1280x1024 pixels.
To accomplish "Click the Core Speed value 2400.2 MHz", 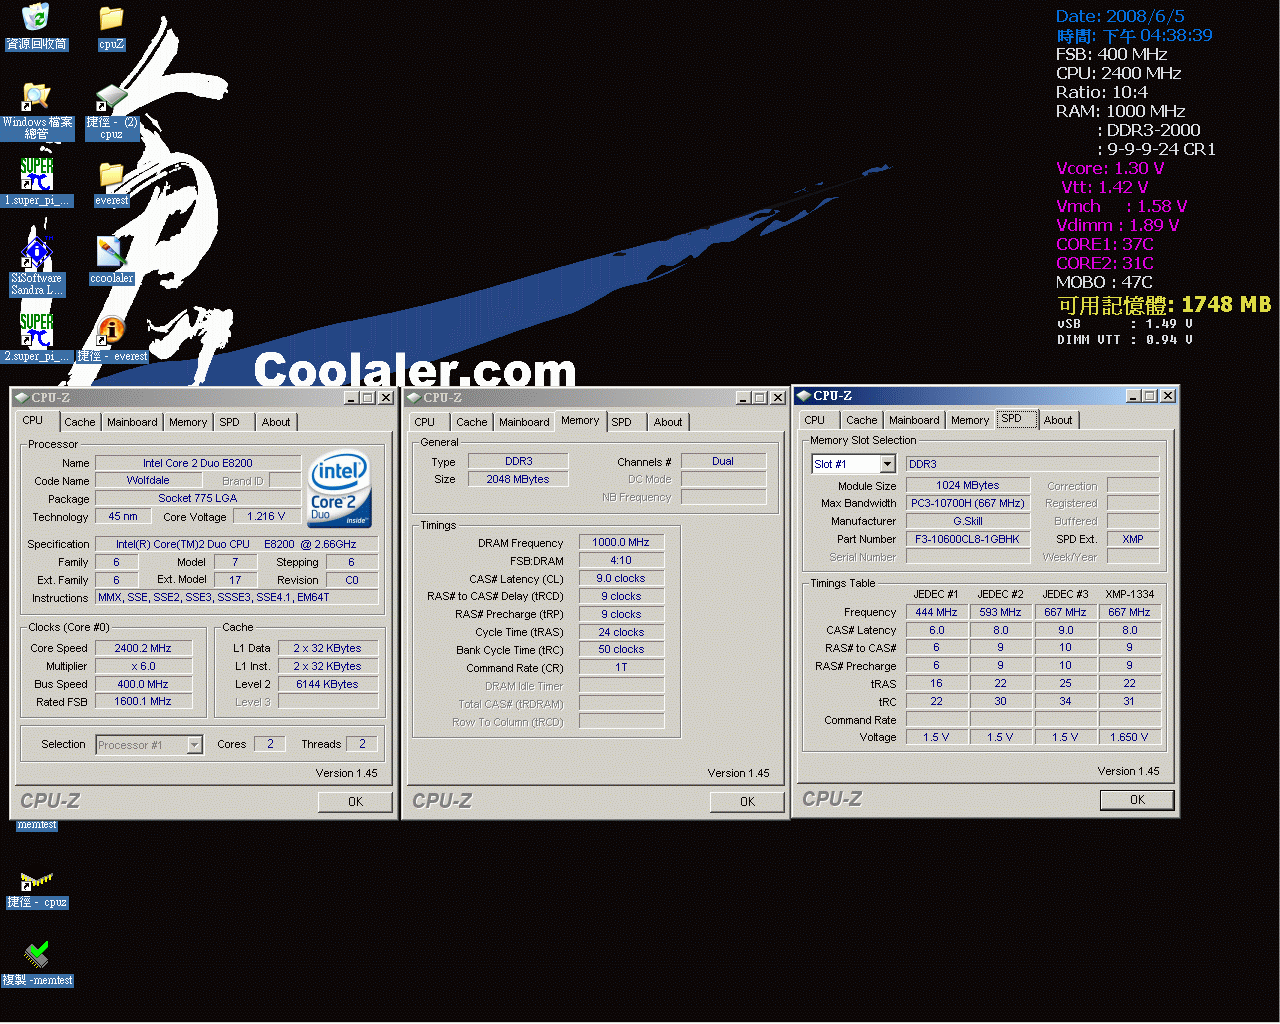I will pyautogui.click(x=143, y=648).
